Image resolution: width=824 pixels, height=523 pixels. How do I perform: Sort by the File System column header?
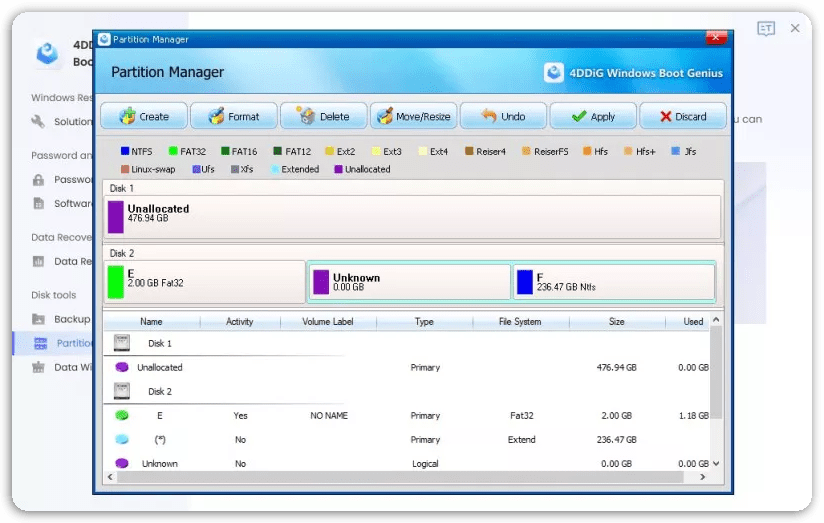(520, 322)
